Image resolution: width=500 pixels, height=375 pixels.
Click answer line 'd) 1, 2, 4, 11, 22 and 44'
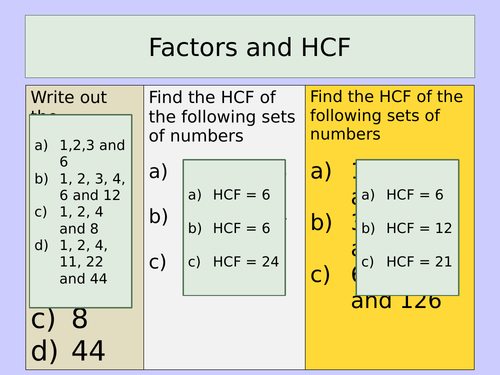pyautogui.click(x=71, y=262)
